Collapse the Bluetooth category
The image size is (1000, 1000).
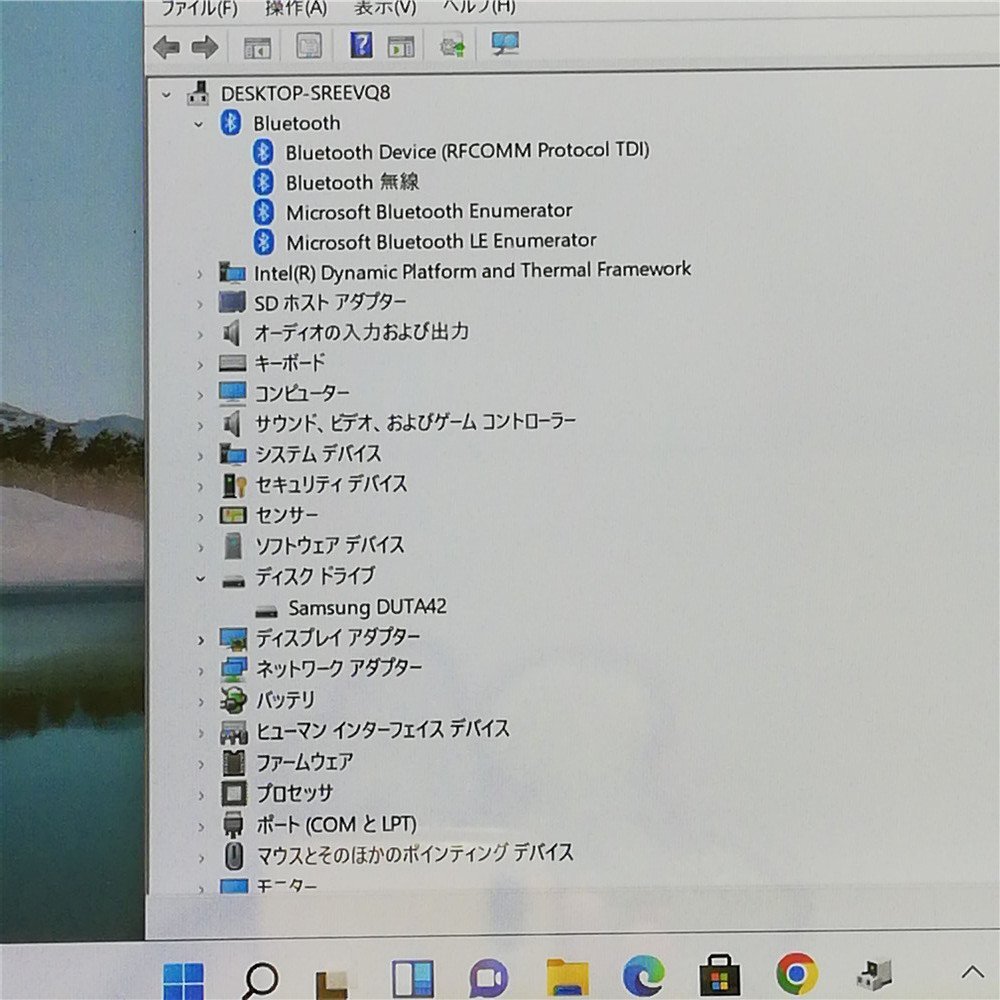pyautogui.click(x=198, y=124)
